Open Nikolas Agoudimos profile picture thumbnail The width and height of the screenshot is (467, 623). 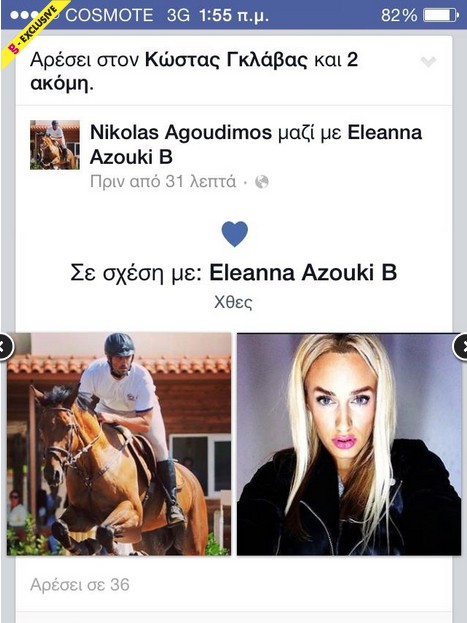pos(55,145)
